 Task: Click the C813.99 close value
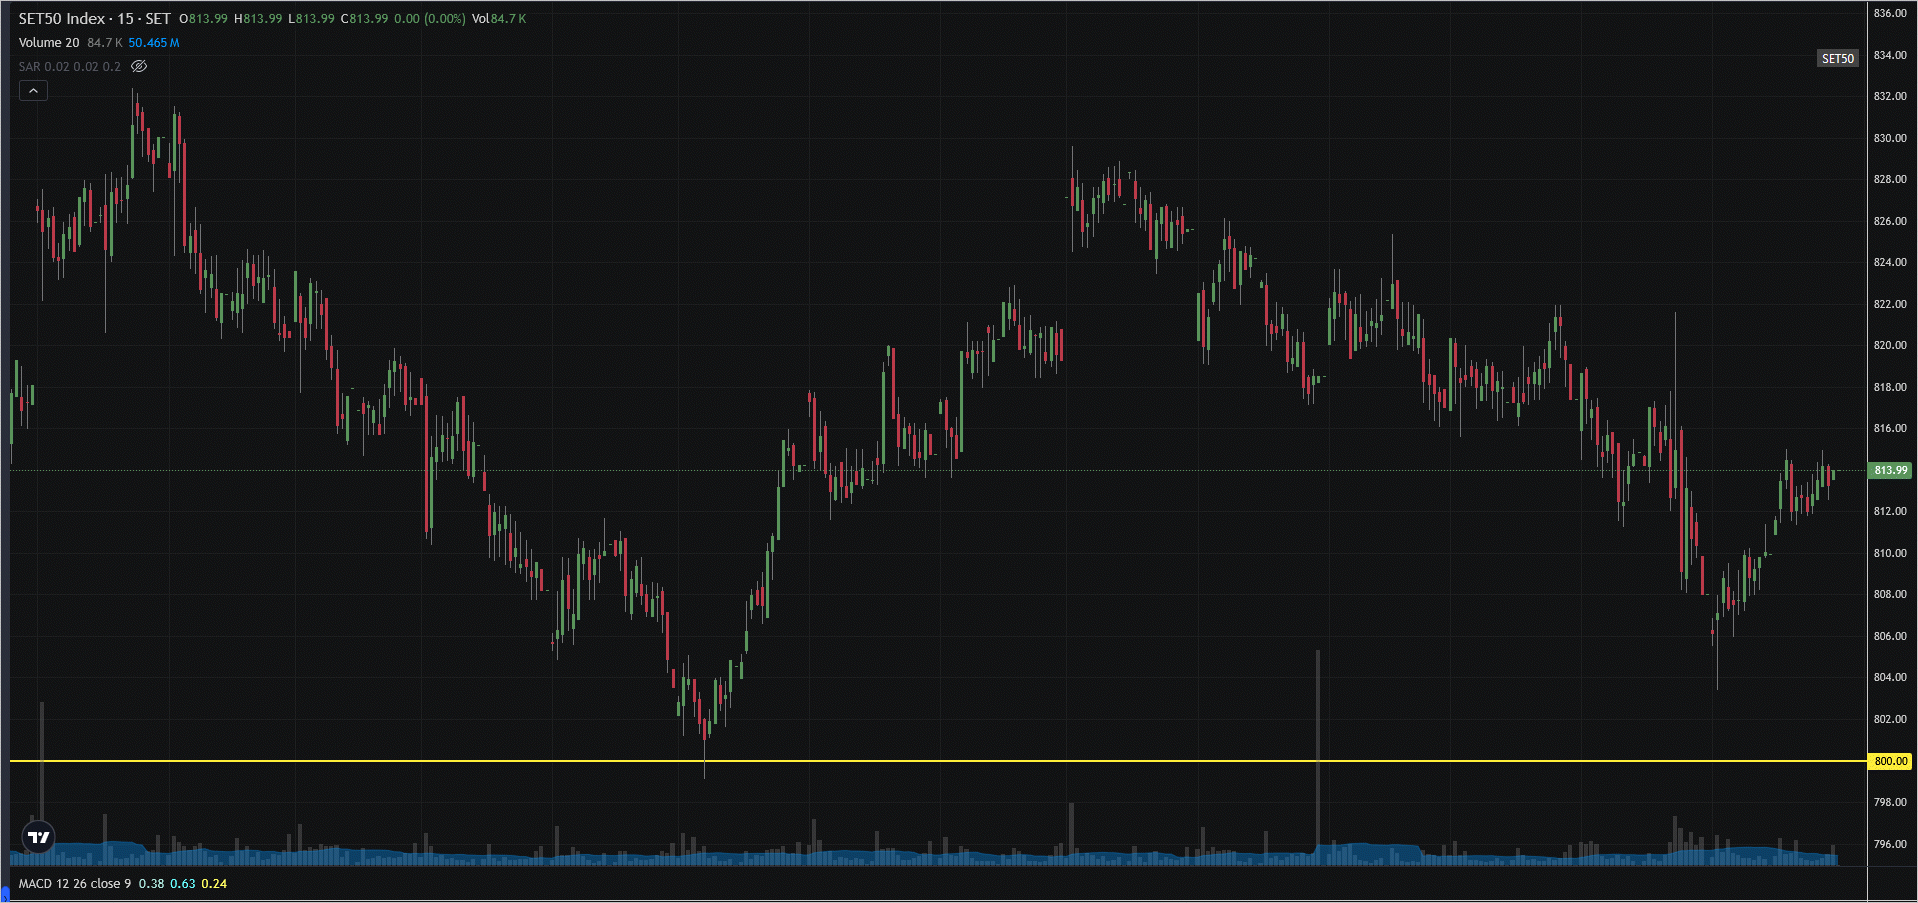click(365, 19)
